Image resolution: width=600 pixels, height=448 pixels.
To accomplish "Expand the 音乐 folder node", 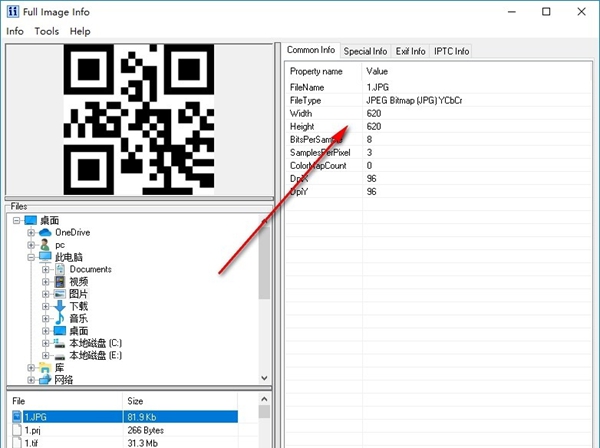I will click(46, 319).
